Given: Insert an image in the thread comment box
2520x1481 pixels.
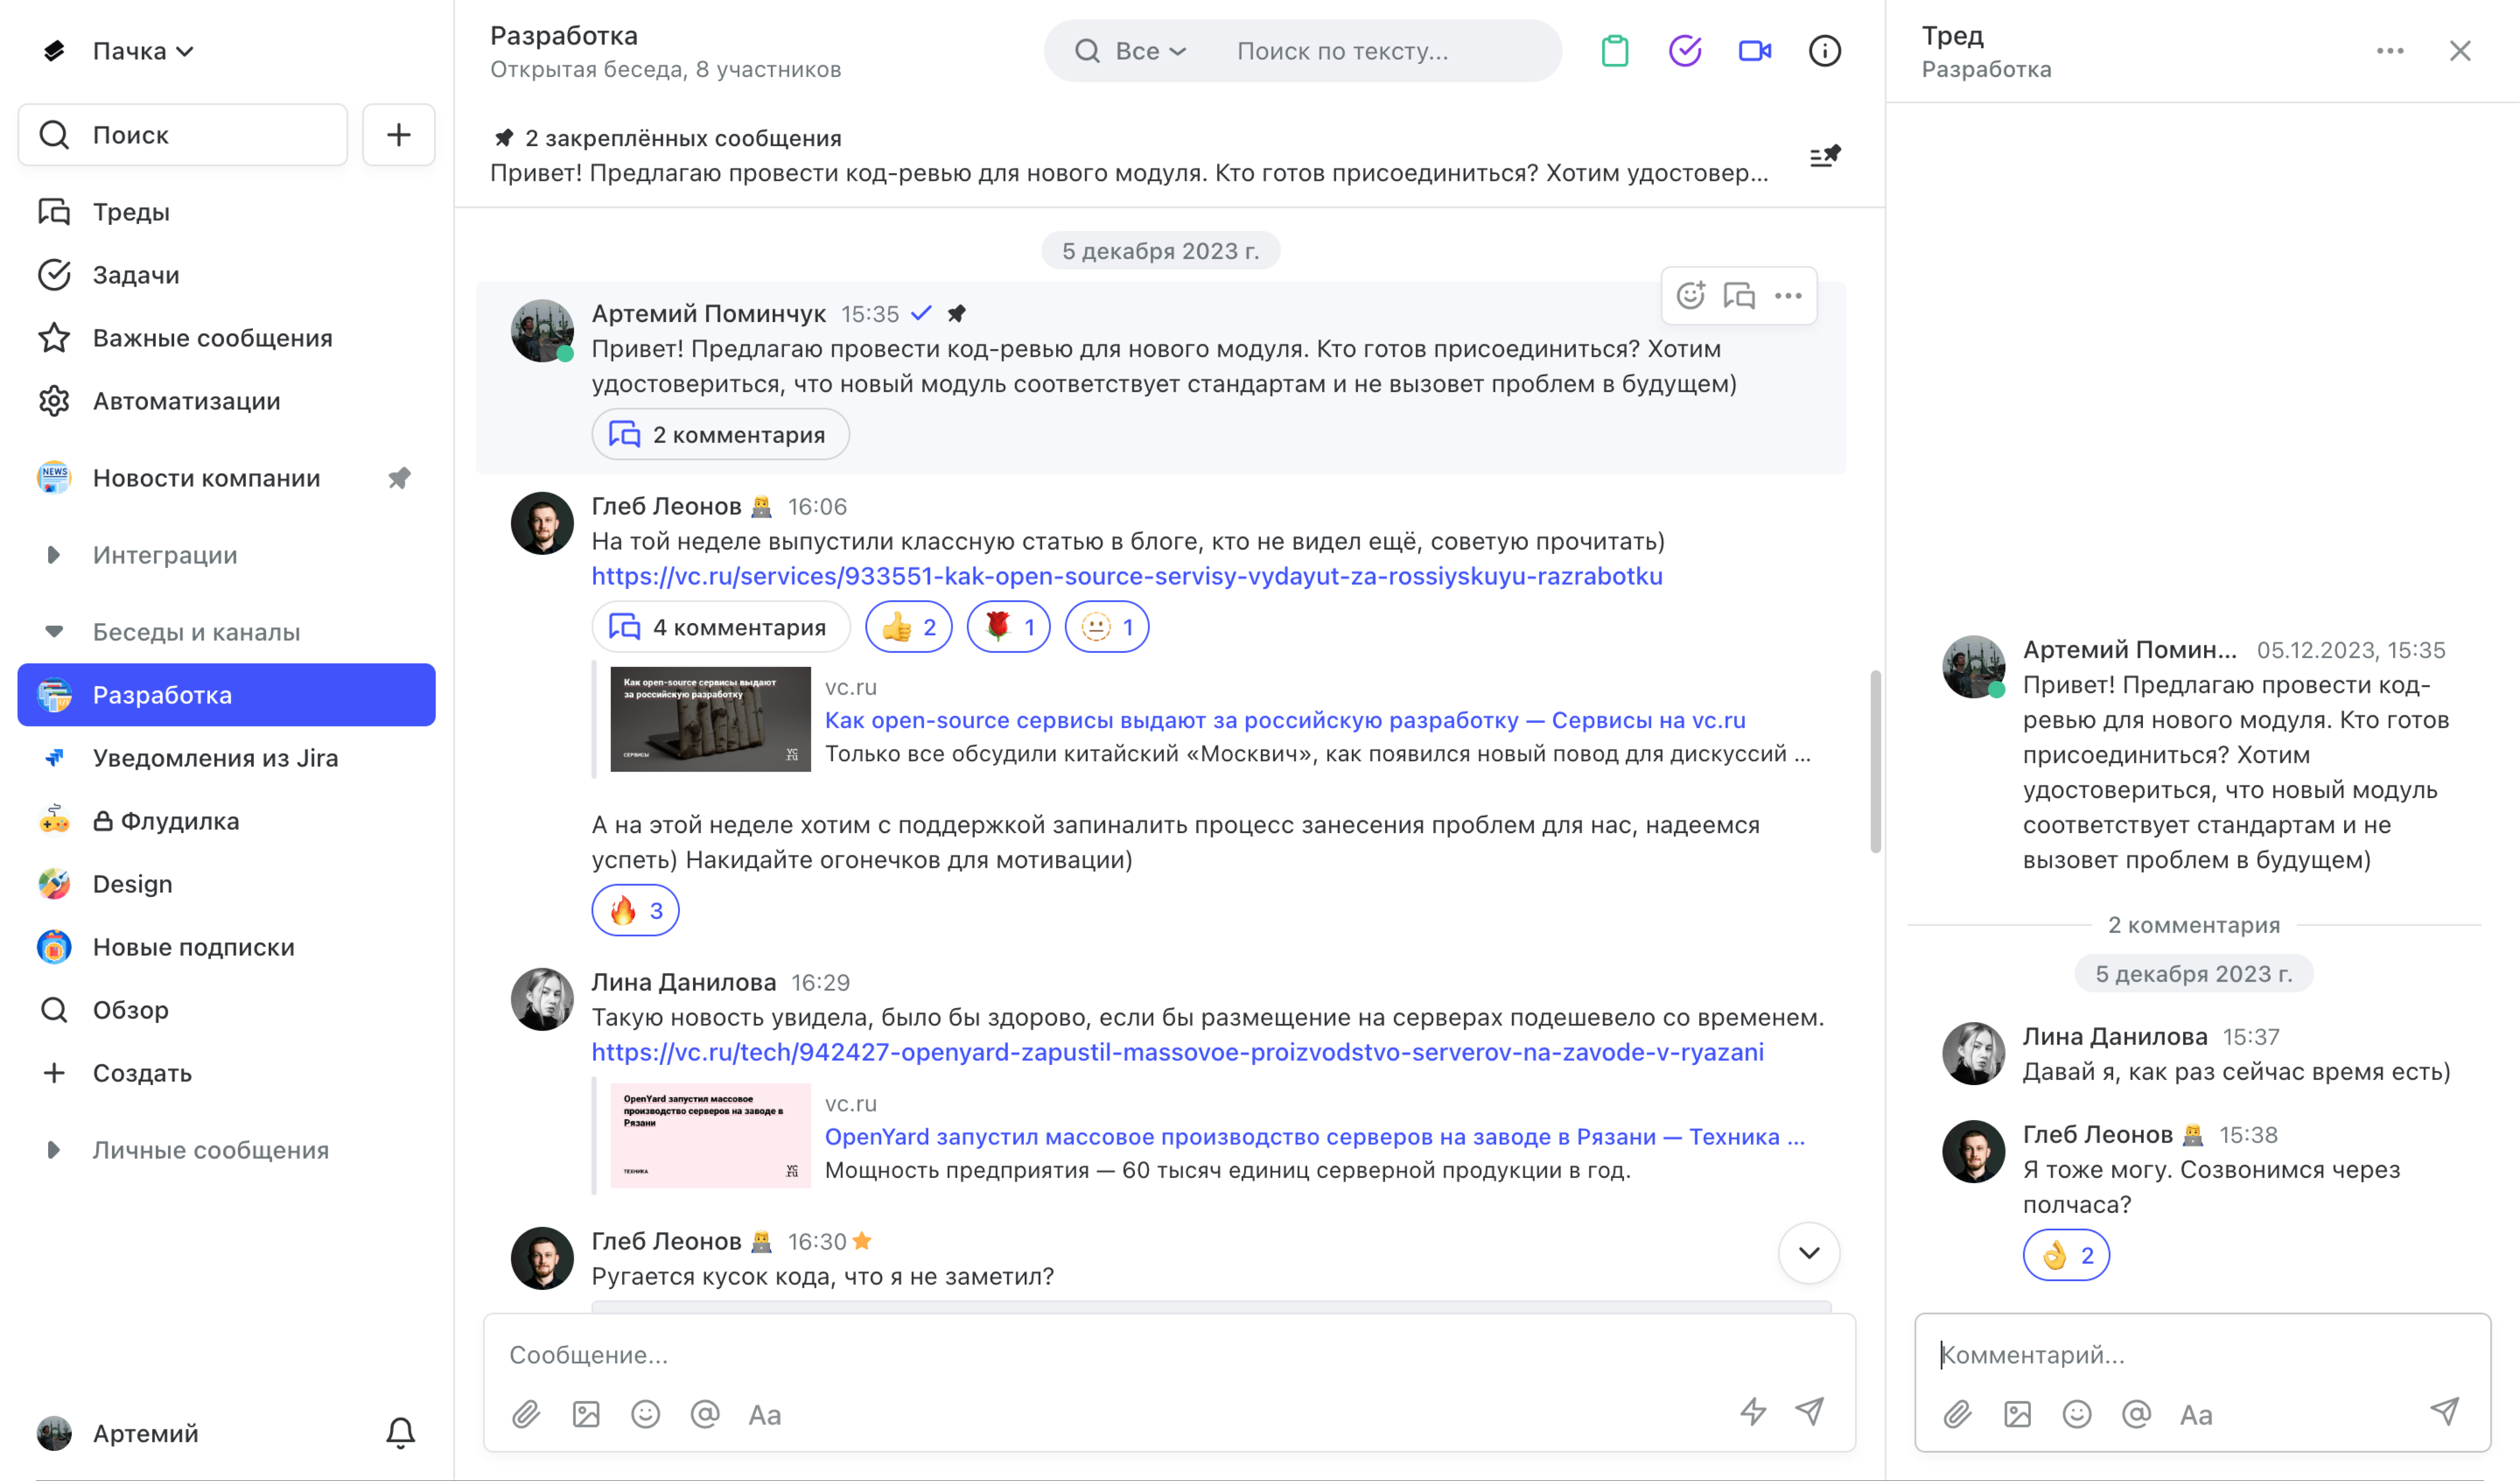Looking at the screenshot, I should tap(2018, 1414).
